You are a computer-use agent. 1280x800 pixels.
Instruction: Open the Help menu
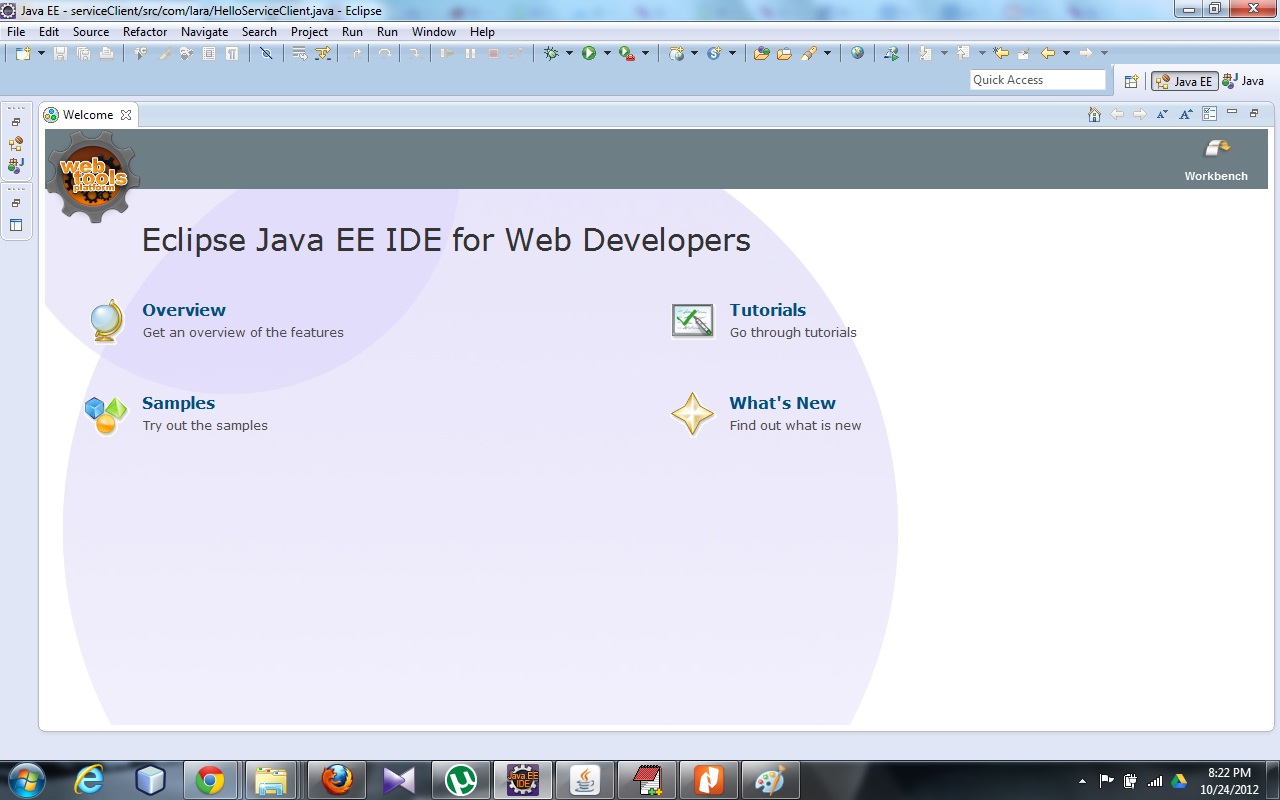[x=482, y=32]
